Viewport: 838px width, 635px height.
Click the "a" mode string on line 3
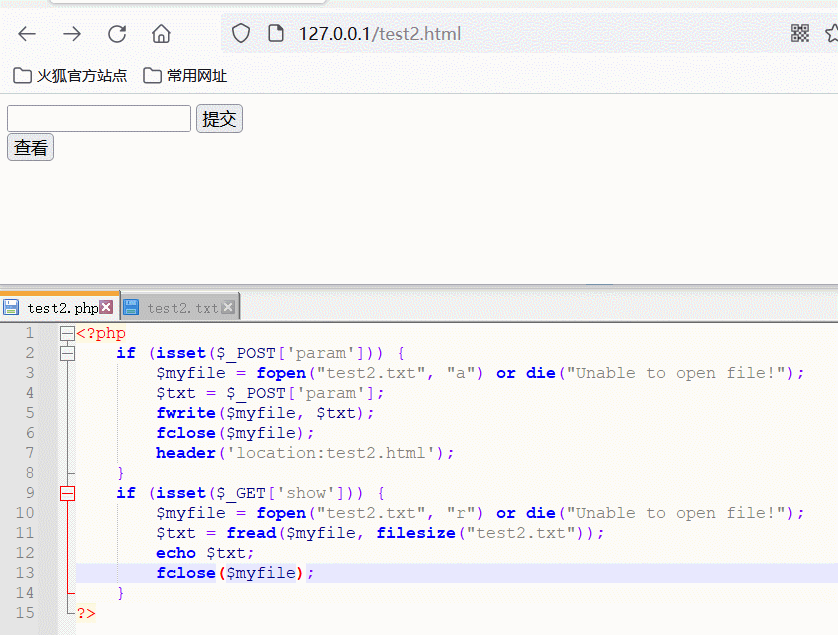(461, 373)
